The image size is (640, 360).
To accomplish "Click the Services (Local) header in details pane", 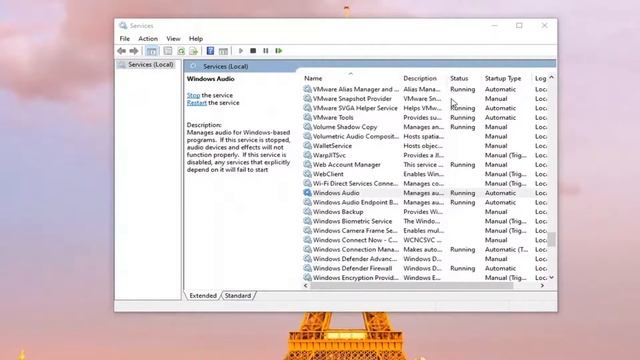I will coord(226,67).
